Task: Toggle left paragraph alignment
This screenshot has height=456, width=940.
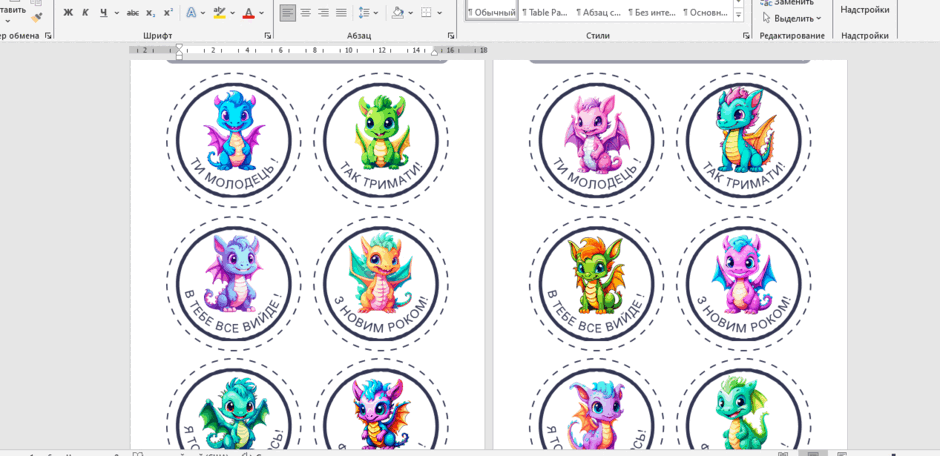Action: (x=288, y=13)
